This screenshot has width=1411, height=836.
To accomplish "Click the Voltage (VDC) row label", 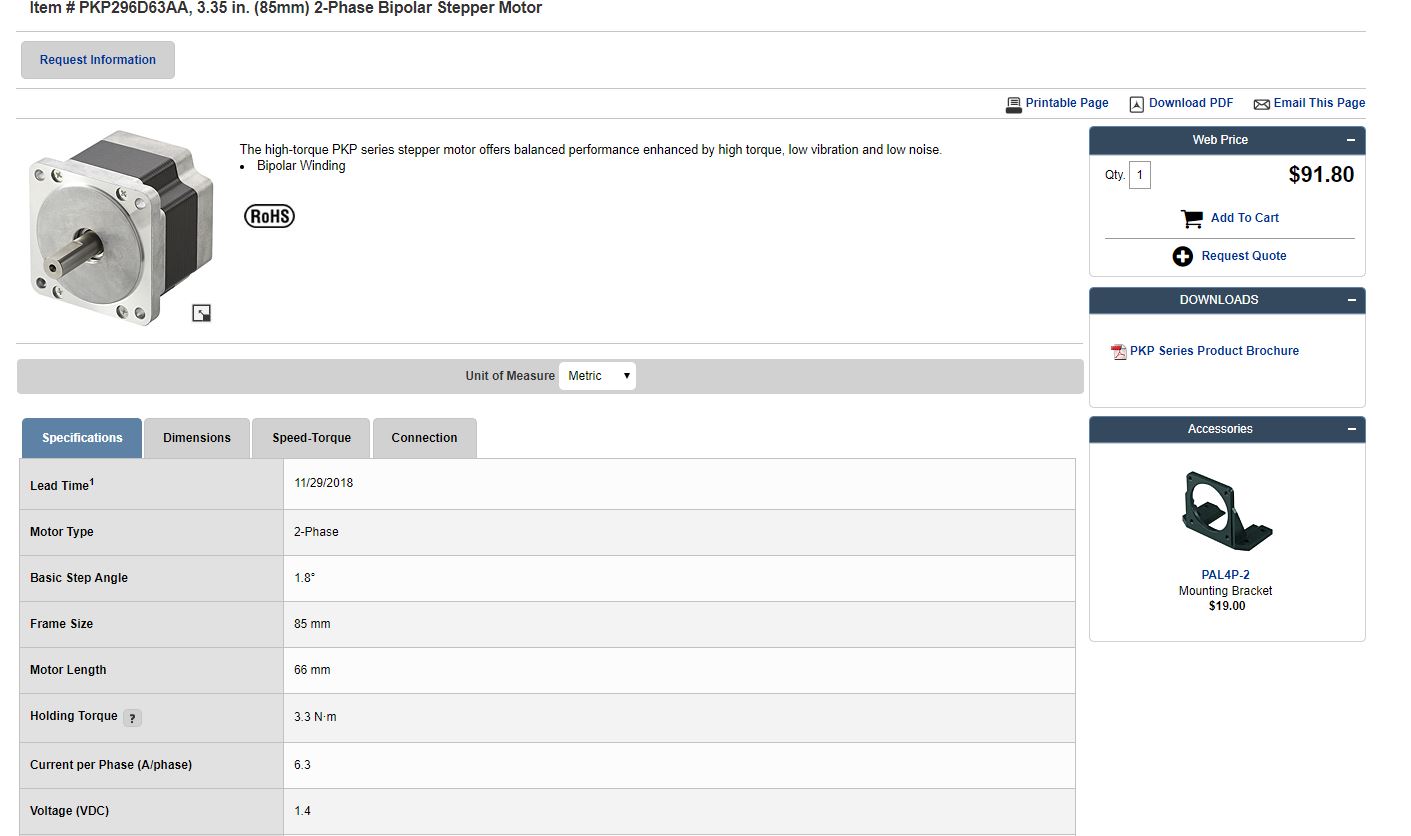I will [69, 811].
